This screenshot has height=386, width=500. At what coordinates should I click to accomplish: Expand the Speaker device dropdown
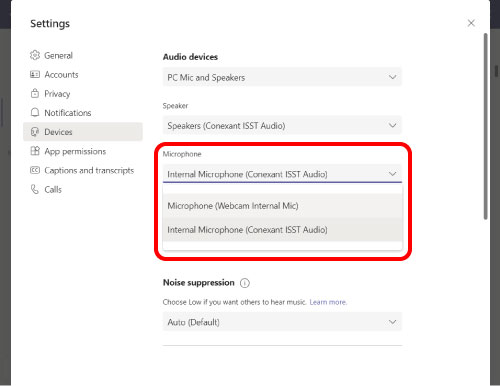coord(282,125)
